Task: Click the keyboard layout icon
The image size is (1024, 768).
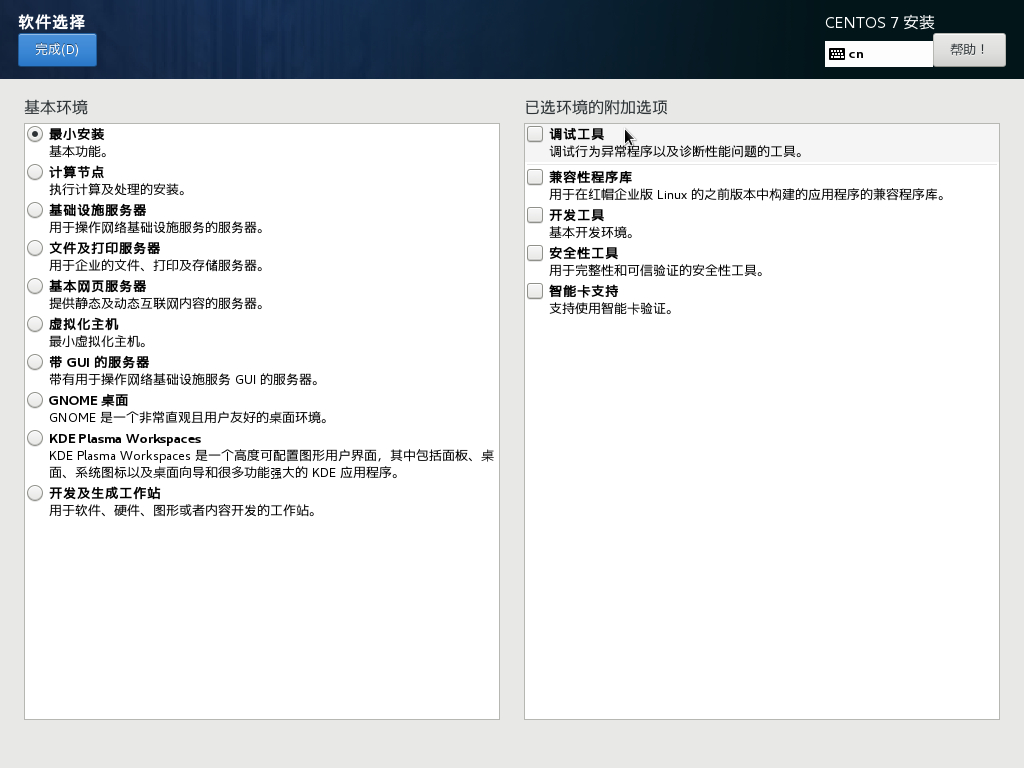Action: [836, 53]
